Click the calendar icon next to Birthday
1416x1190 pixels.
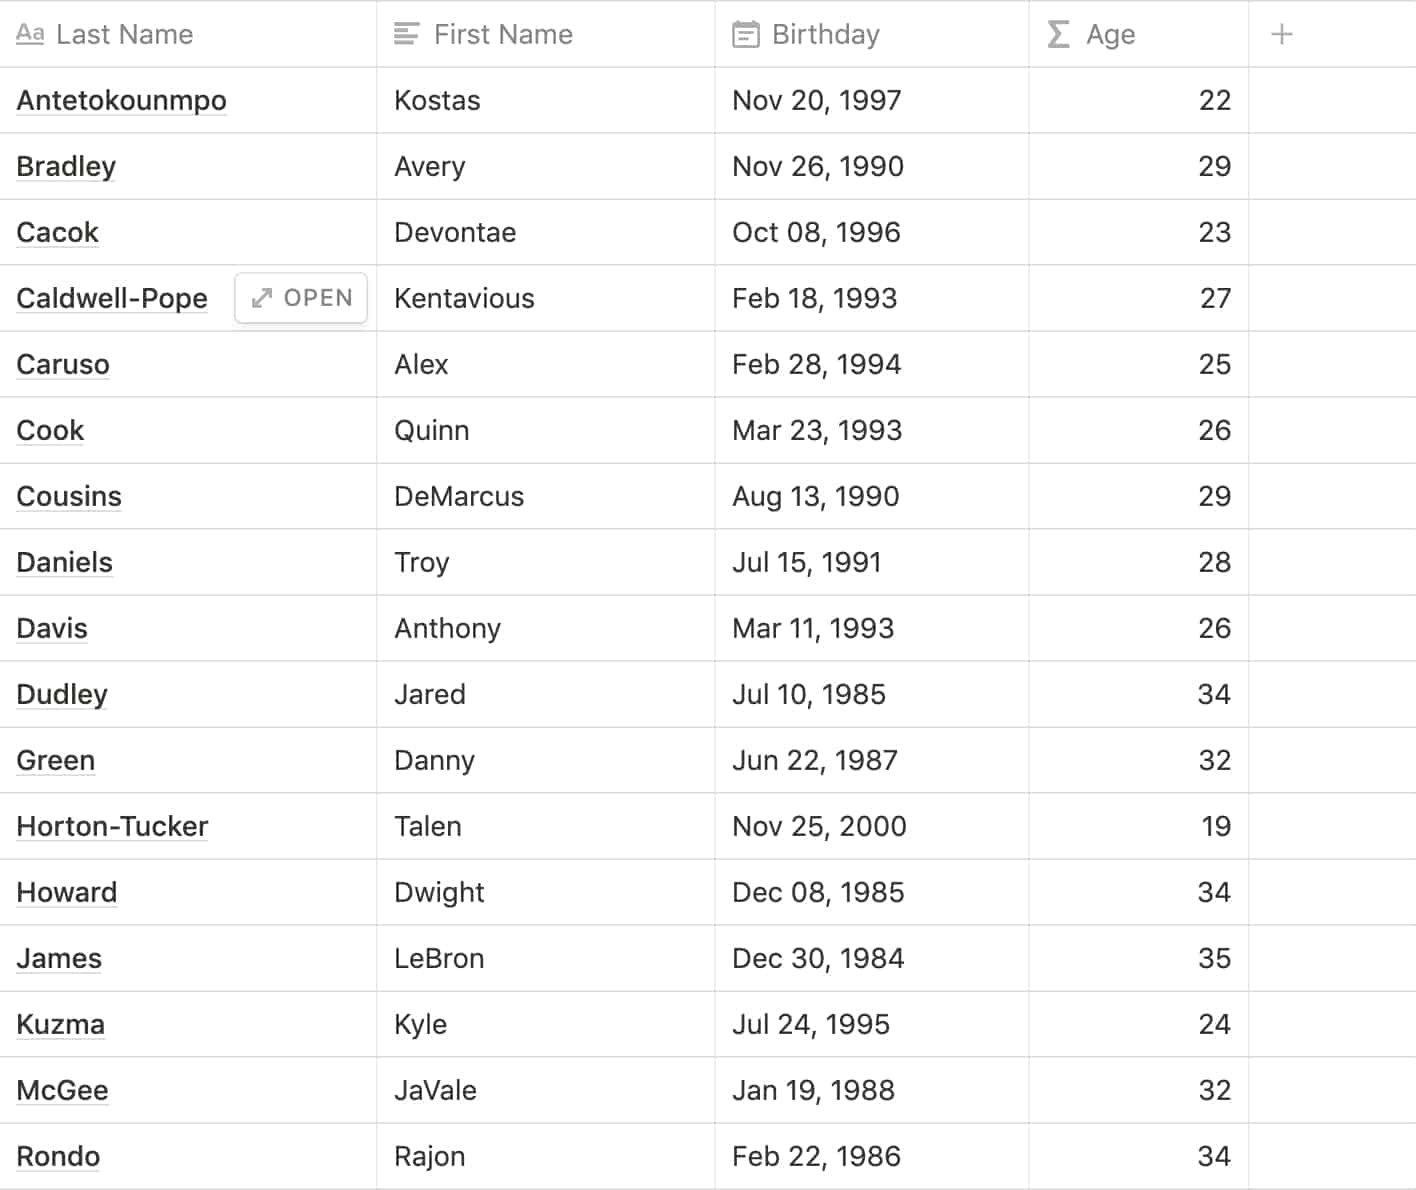(x=744, y=33)
